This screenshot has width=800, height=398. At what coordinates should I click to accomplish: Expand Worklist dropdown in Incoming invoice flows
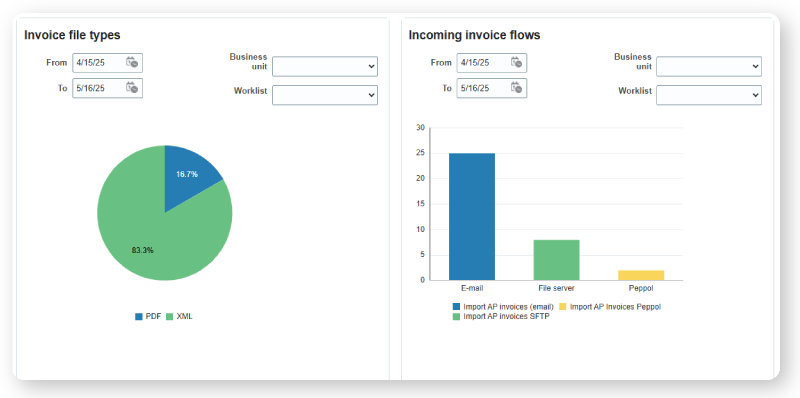point(709,95)
